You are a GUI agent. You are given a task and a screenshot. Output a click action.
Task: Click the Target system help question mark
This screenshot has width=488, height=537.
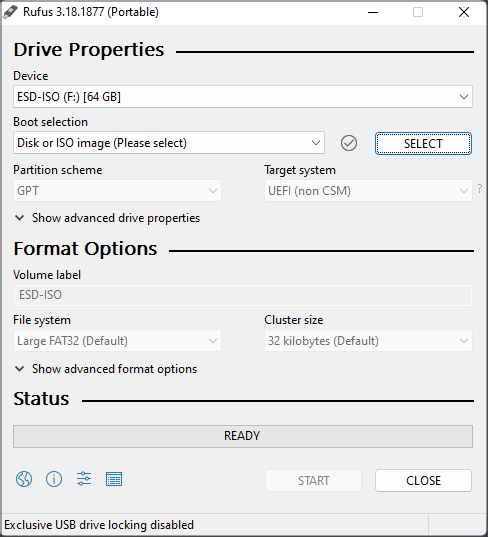(x=480, y=188)
